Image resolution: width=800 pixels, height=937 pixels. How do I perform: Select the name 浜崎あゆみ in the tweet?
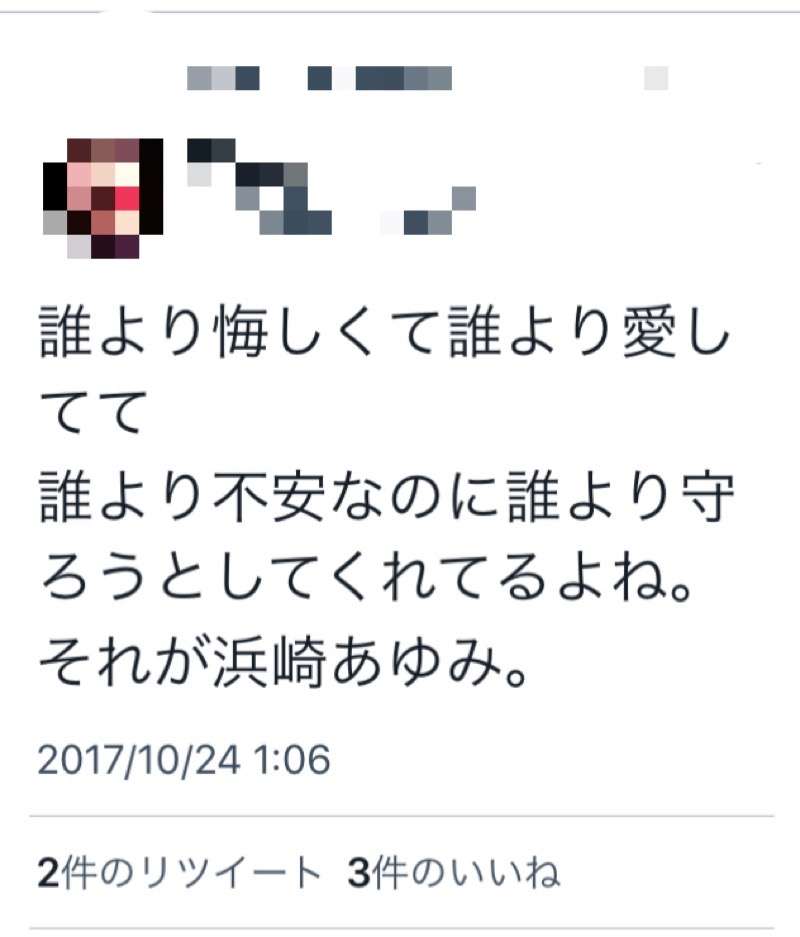pyautogui.click(x=357, y=663)
